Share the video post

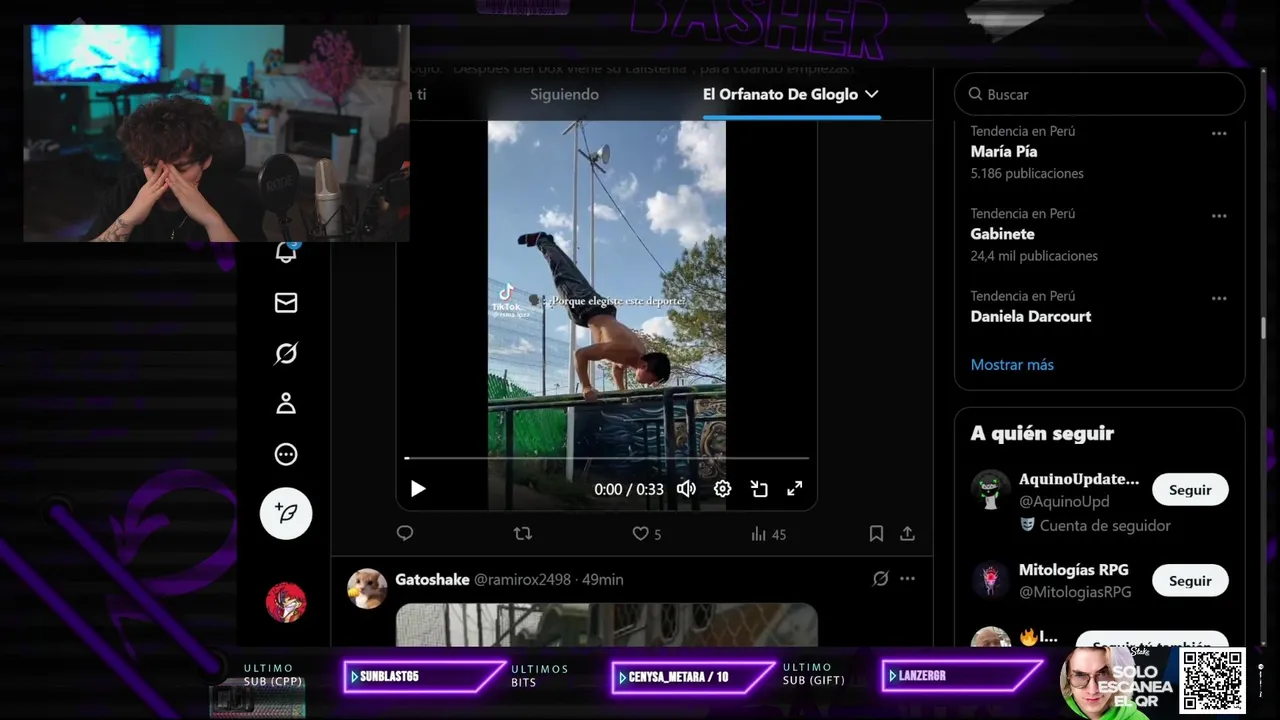(x=907, y=534)
